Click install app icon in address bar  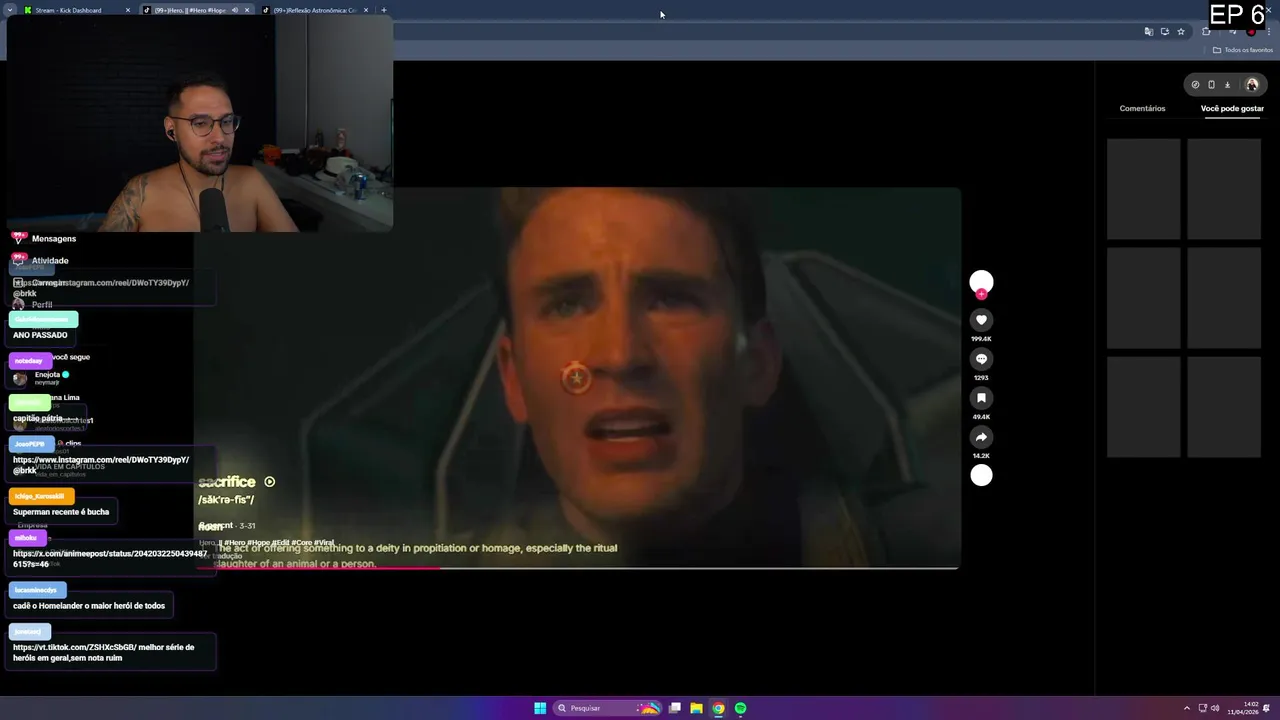[1164, 32]
